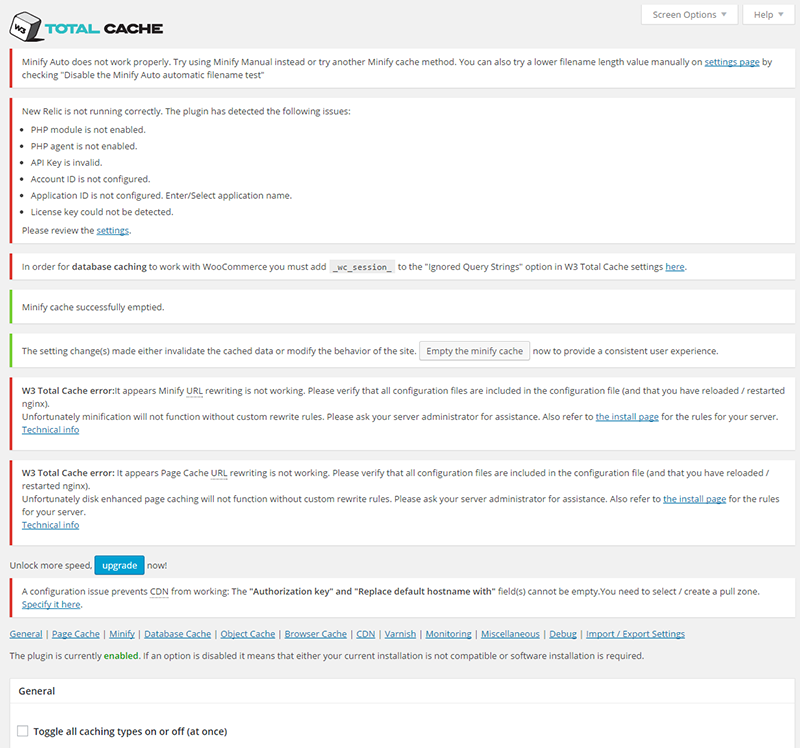Click the upgrade button
This screenshot has width=800, height=748.
click(x=120, y=565)
